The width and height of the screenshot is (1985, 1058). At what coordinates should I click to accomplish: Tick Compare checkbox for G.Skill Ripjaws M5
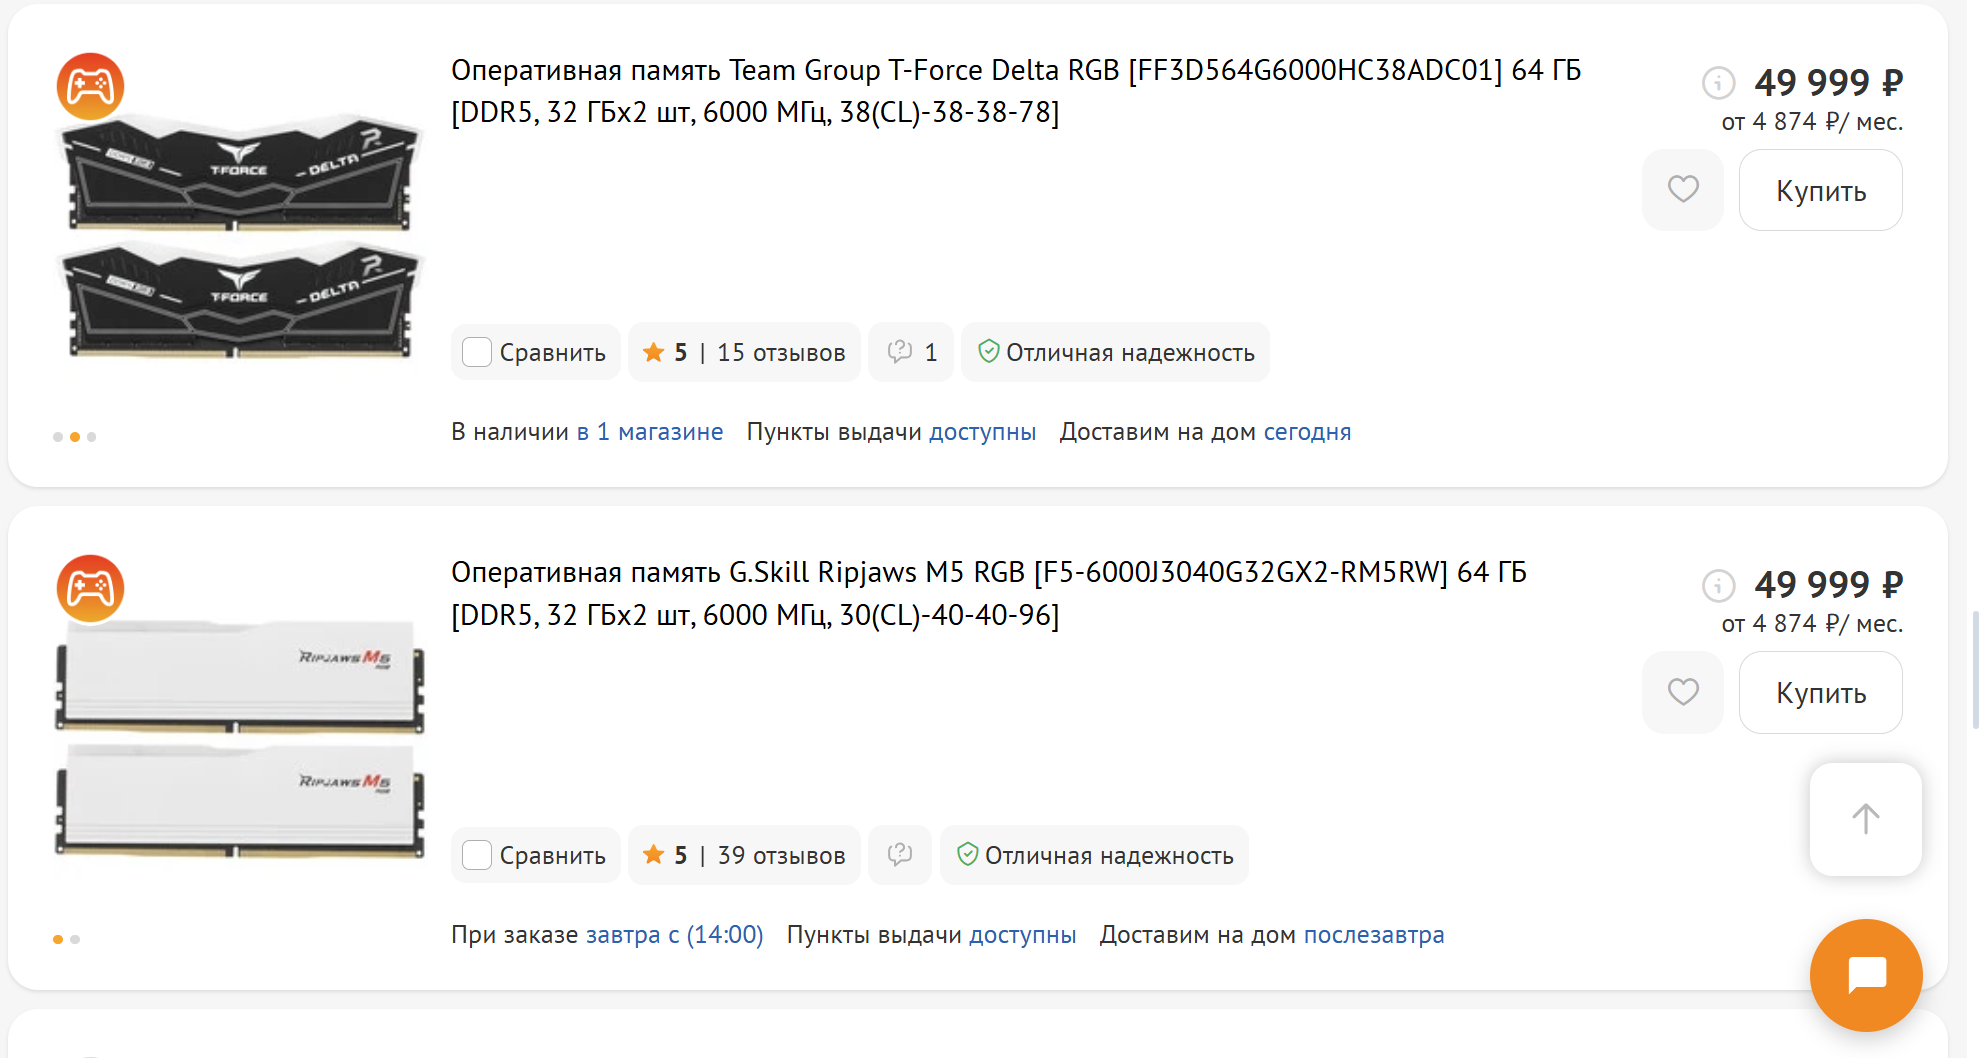coord(477,855)
